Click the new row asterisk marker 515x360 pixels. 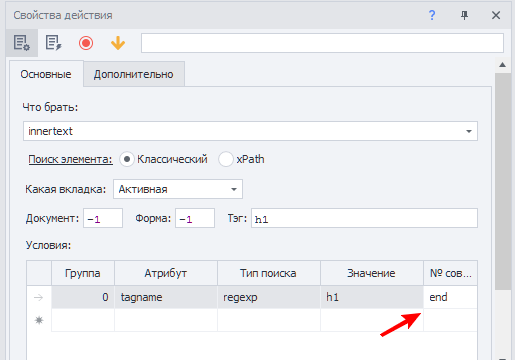point(39,320)
